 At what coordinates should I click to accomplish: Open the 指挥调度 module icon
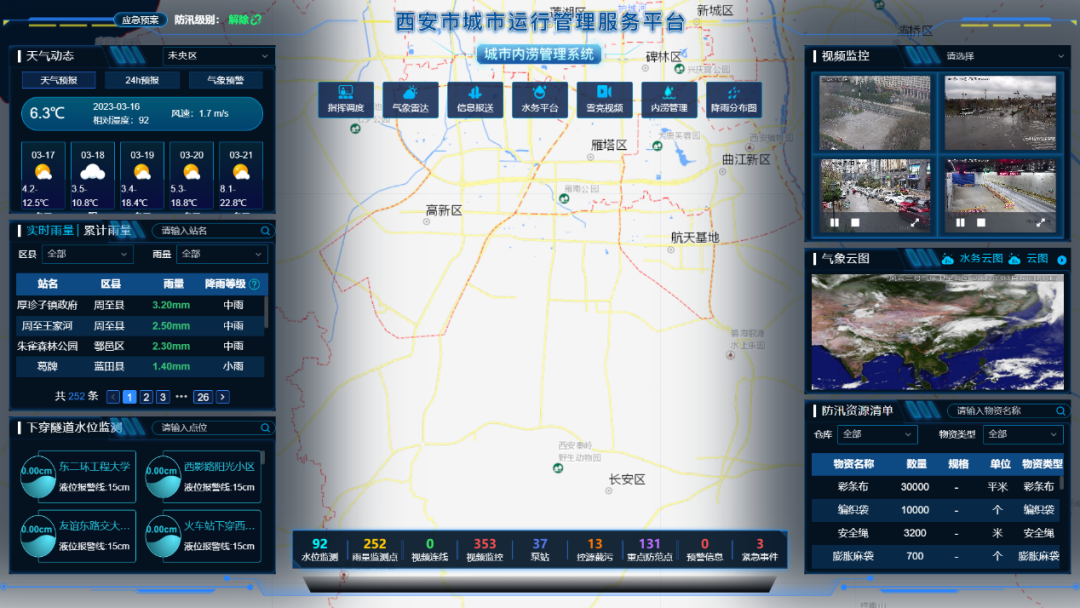tap(346, 99)
